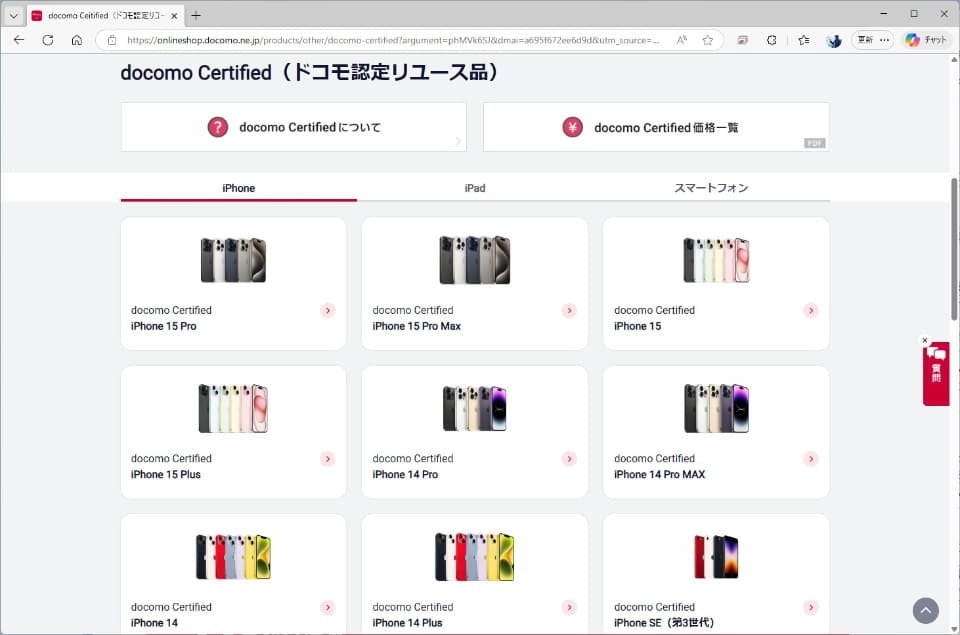This screenshot has width=960, height=635.
Task: Open the browser home page icon
Action: pyautogui.click(x=77, y=40)
